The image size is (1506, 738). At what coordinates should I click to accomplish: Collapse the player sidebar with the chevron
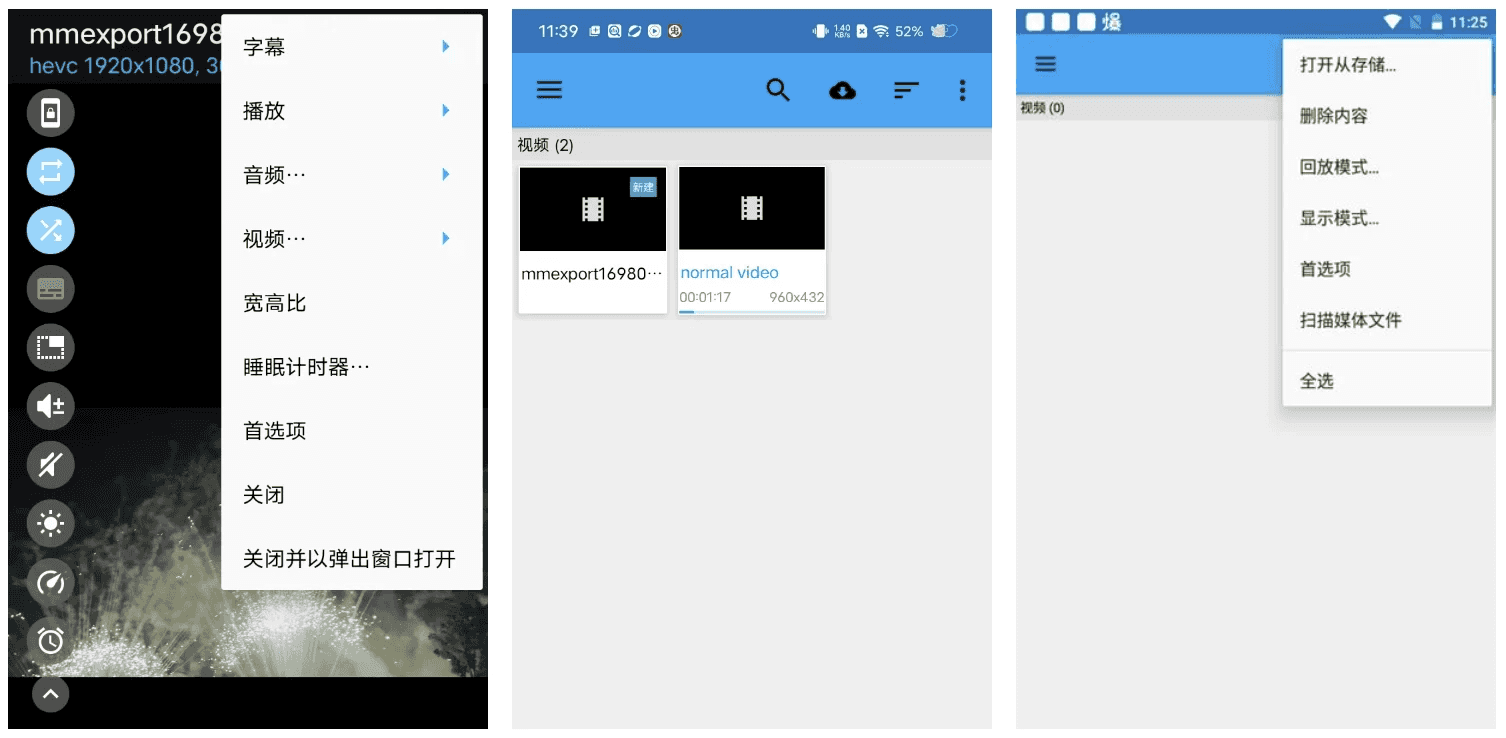50,694
